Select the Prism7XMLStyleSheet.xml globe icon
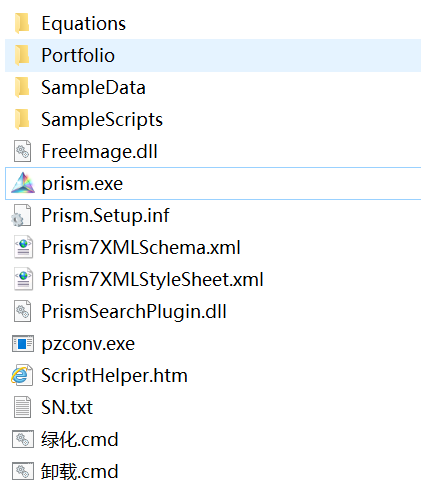Viewport: 421px width, 497px height. coord(23,279)
